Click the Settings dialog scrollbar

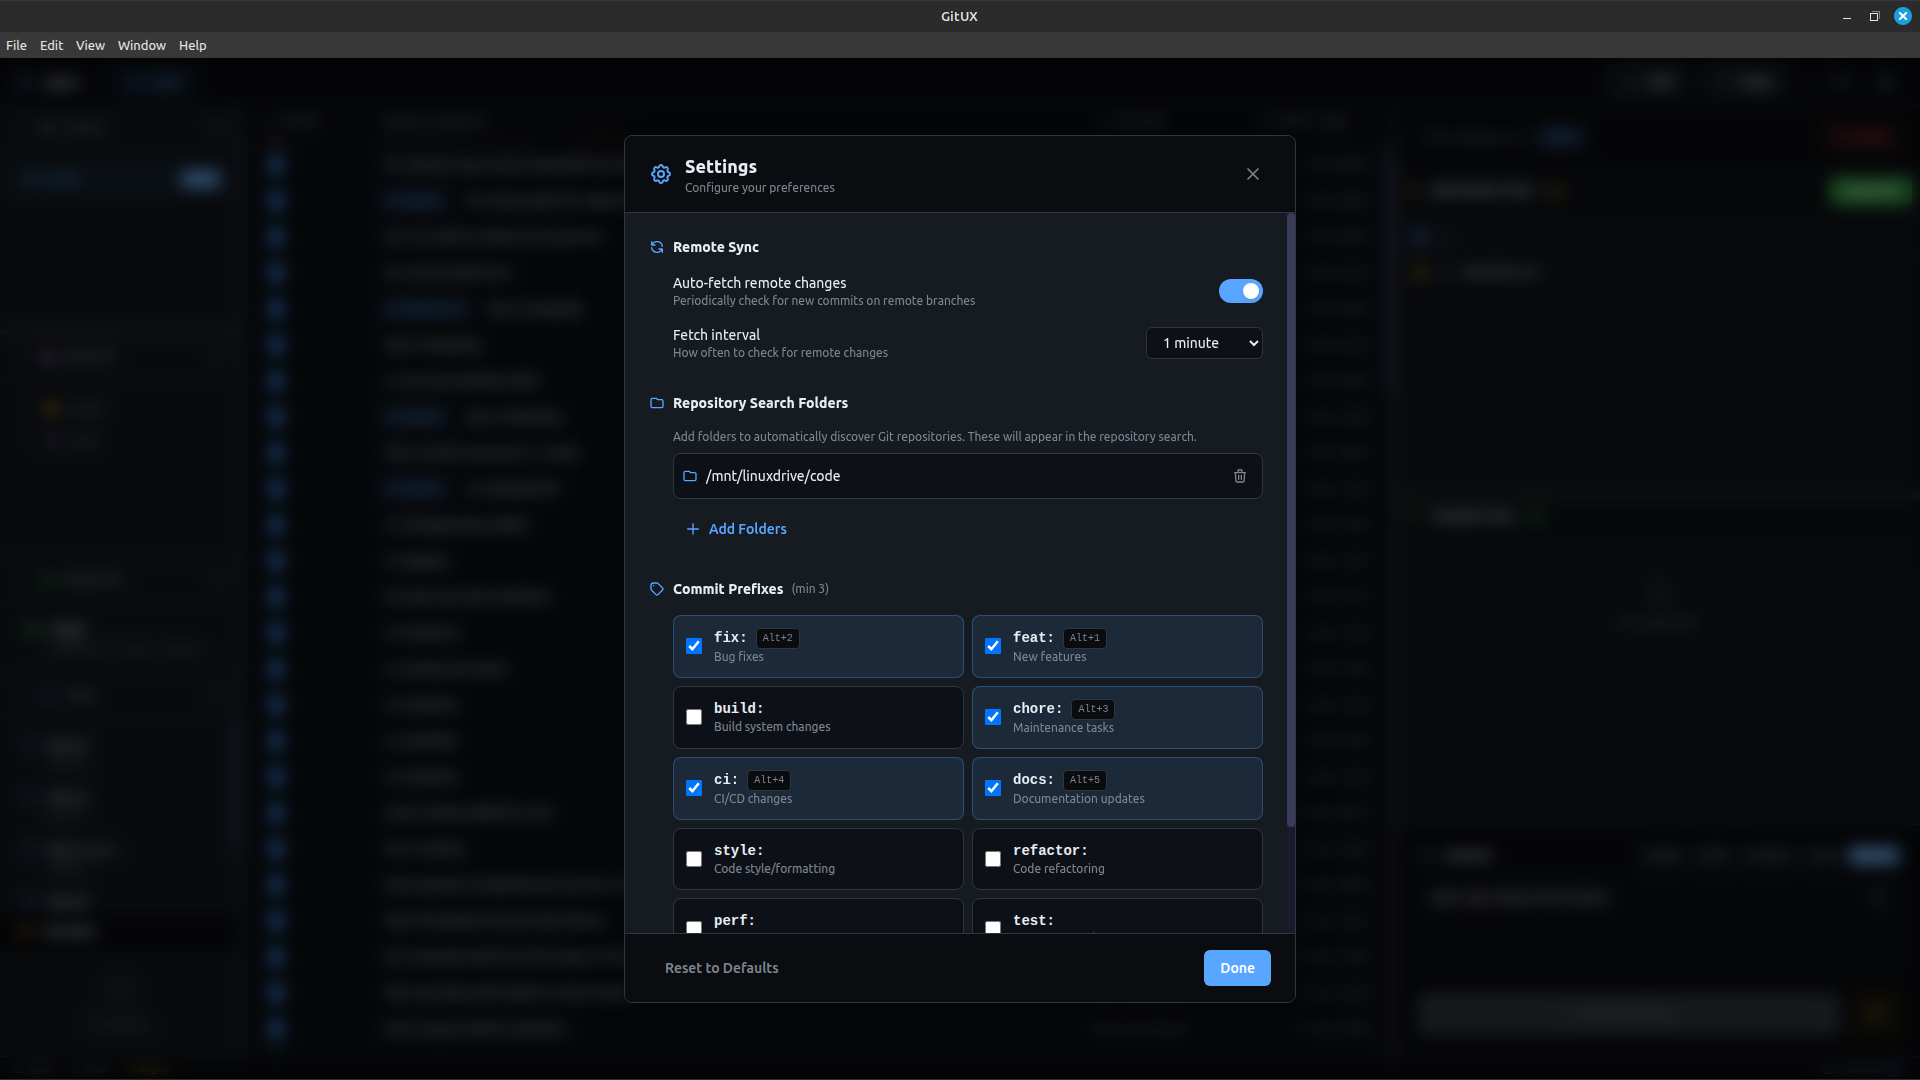pyautogui.click(x=1289, y=520)
